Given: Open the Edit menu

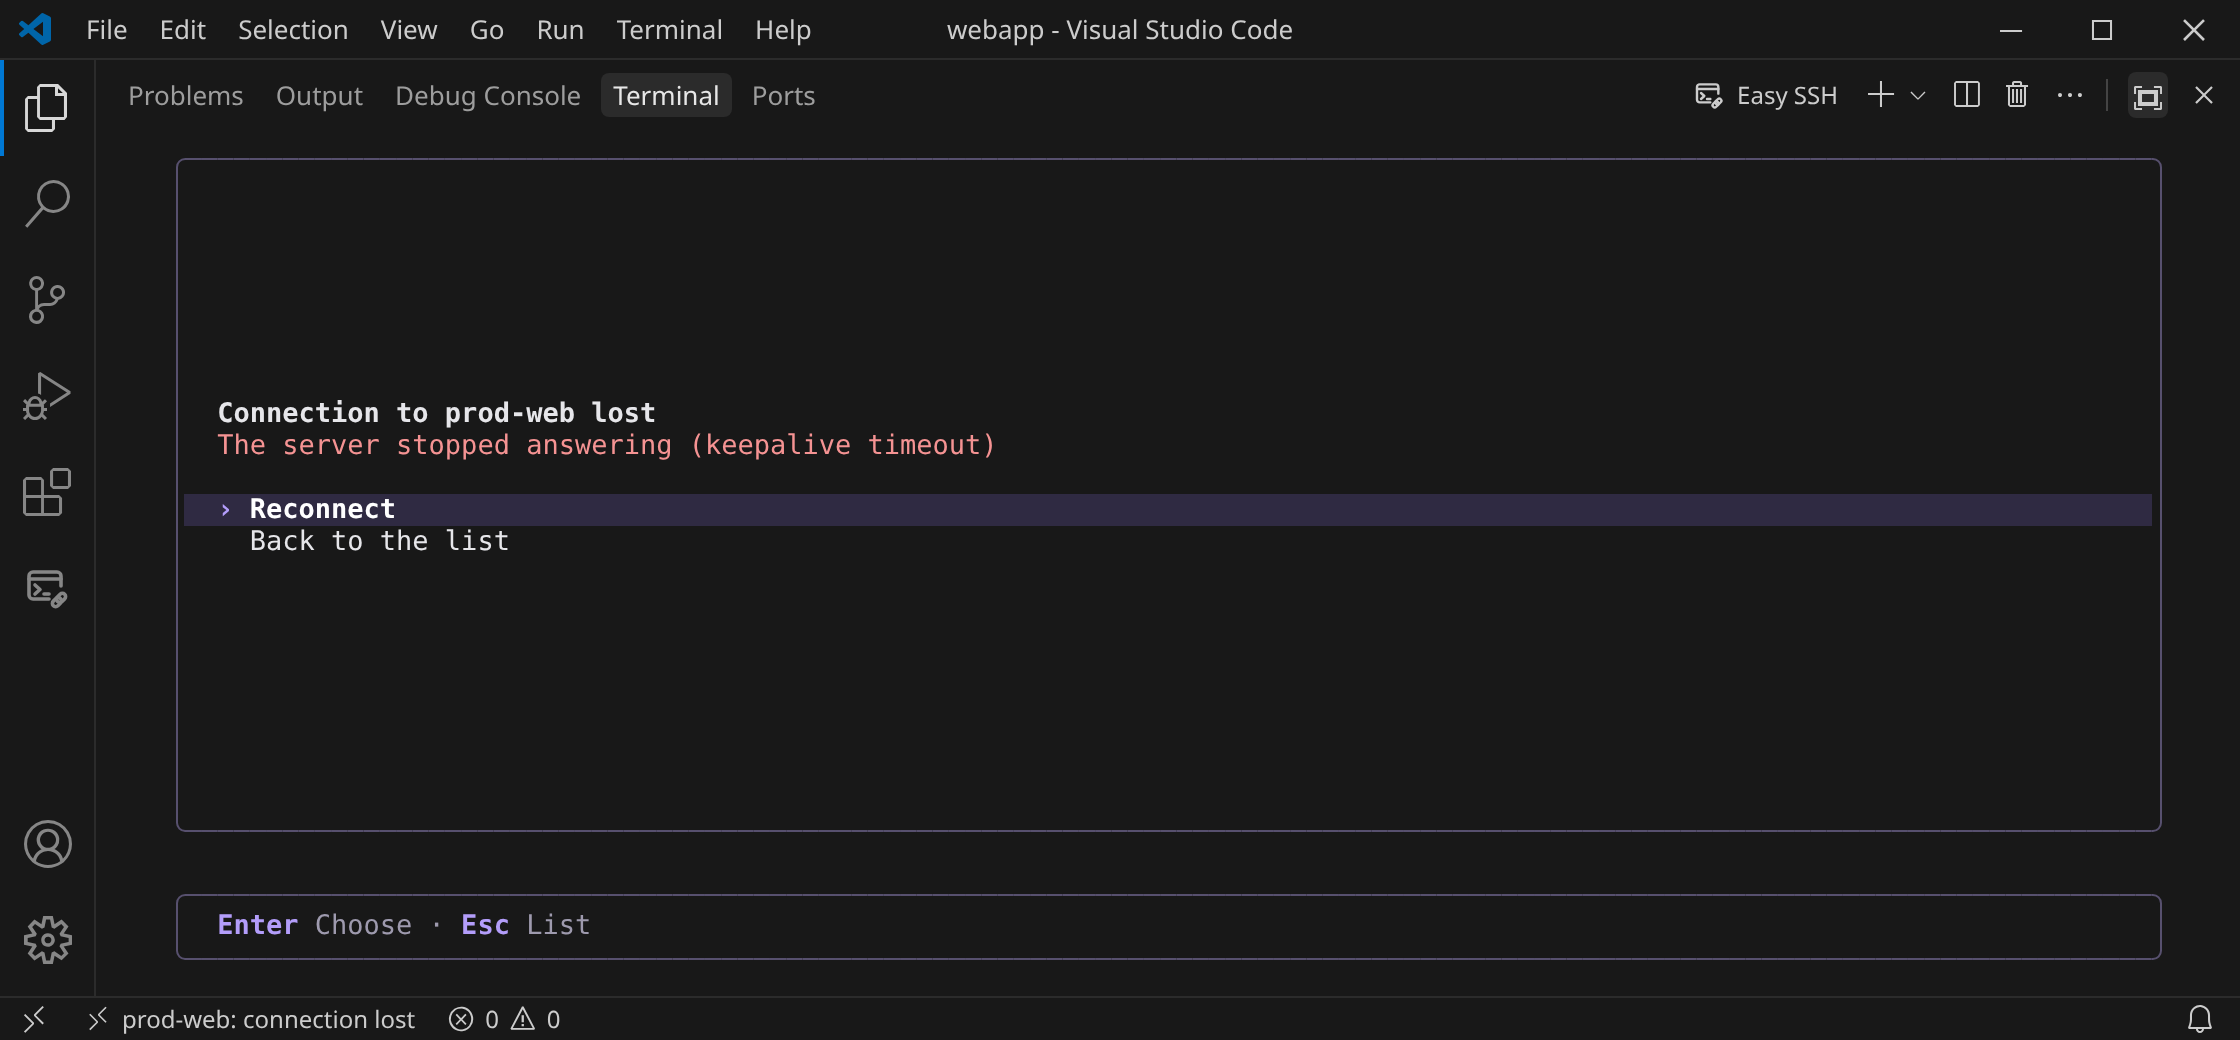Looking at the screenshot, I should click(x=183, y=30).
